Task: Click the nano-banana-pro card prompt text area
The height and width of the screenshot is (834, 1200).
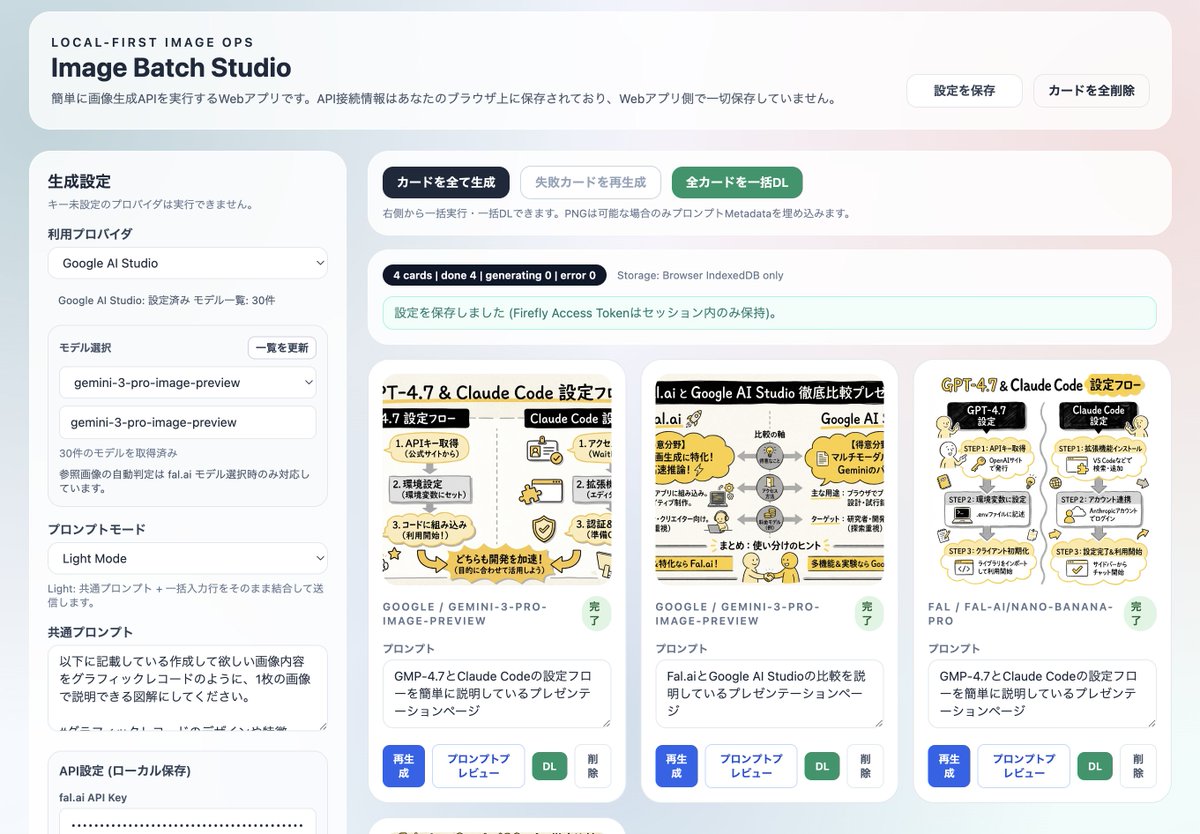Action: click(1042, 693)
